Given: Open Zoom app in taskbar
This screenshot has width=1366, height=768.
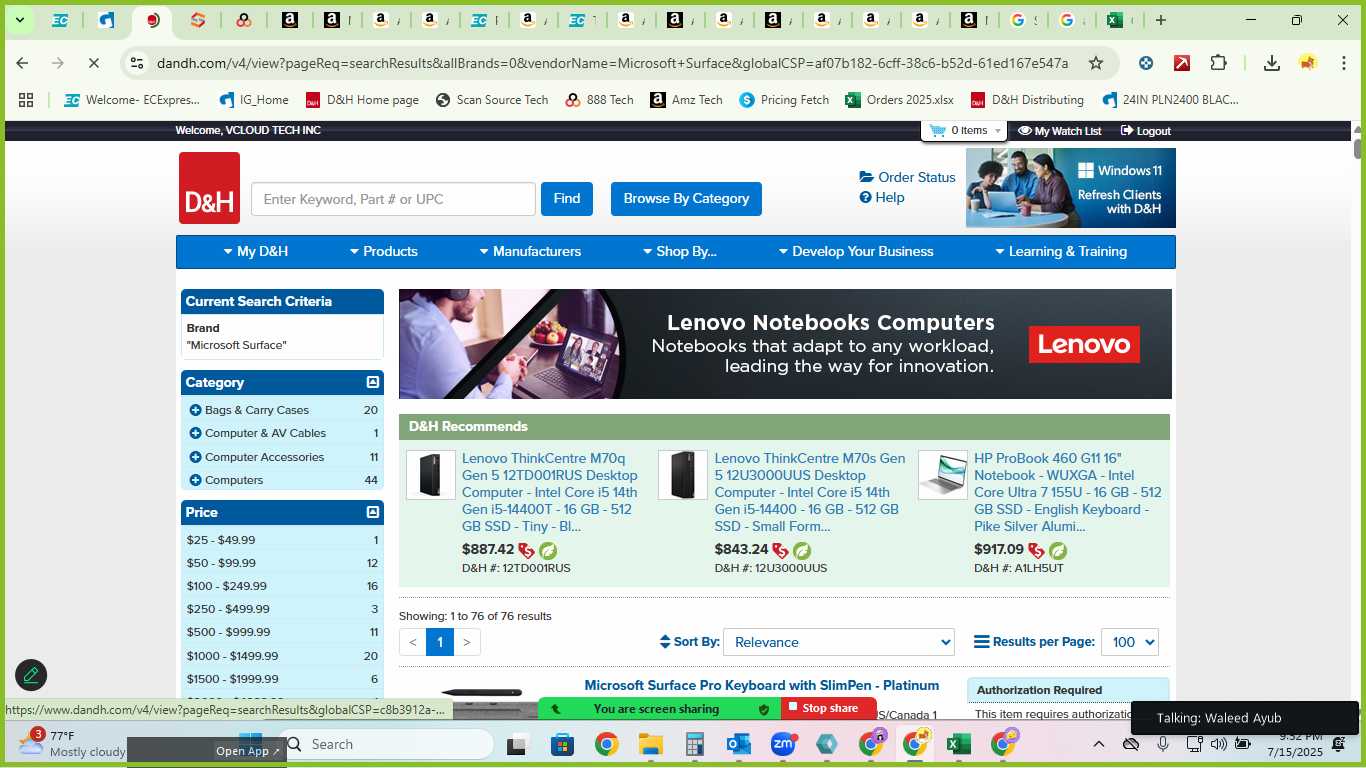Looking at the screenshot, I should click(783, 744).
